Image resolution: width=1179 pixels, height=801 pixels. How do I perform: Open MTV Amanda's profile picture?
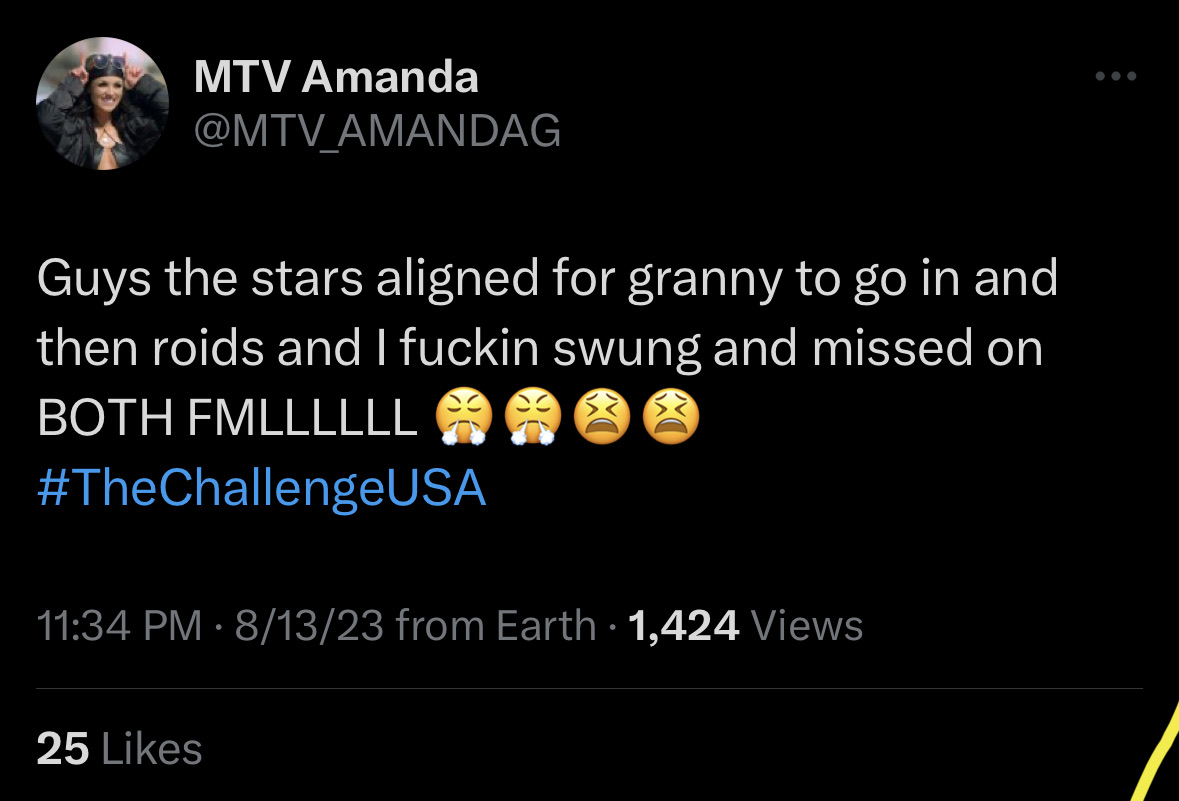[x=102, y=103]
